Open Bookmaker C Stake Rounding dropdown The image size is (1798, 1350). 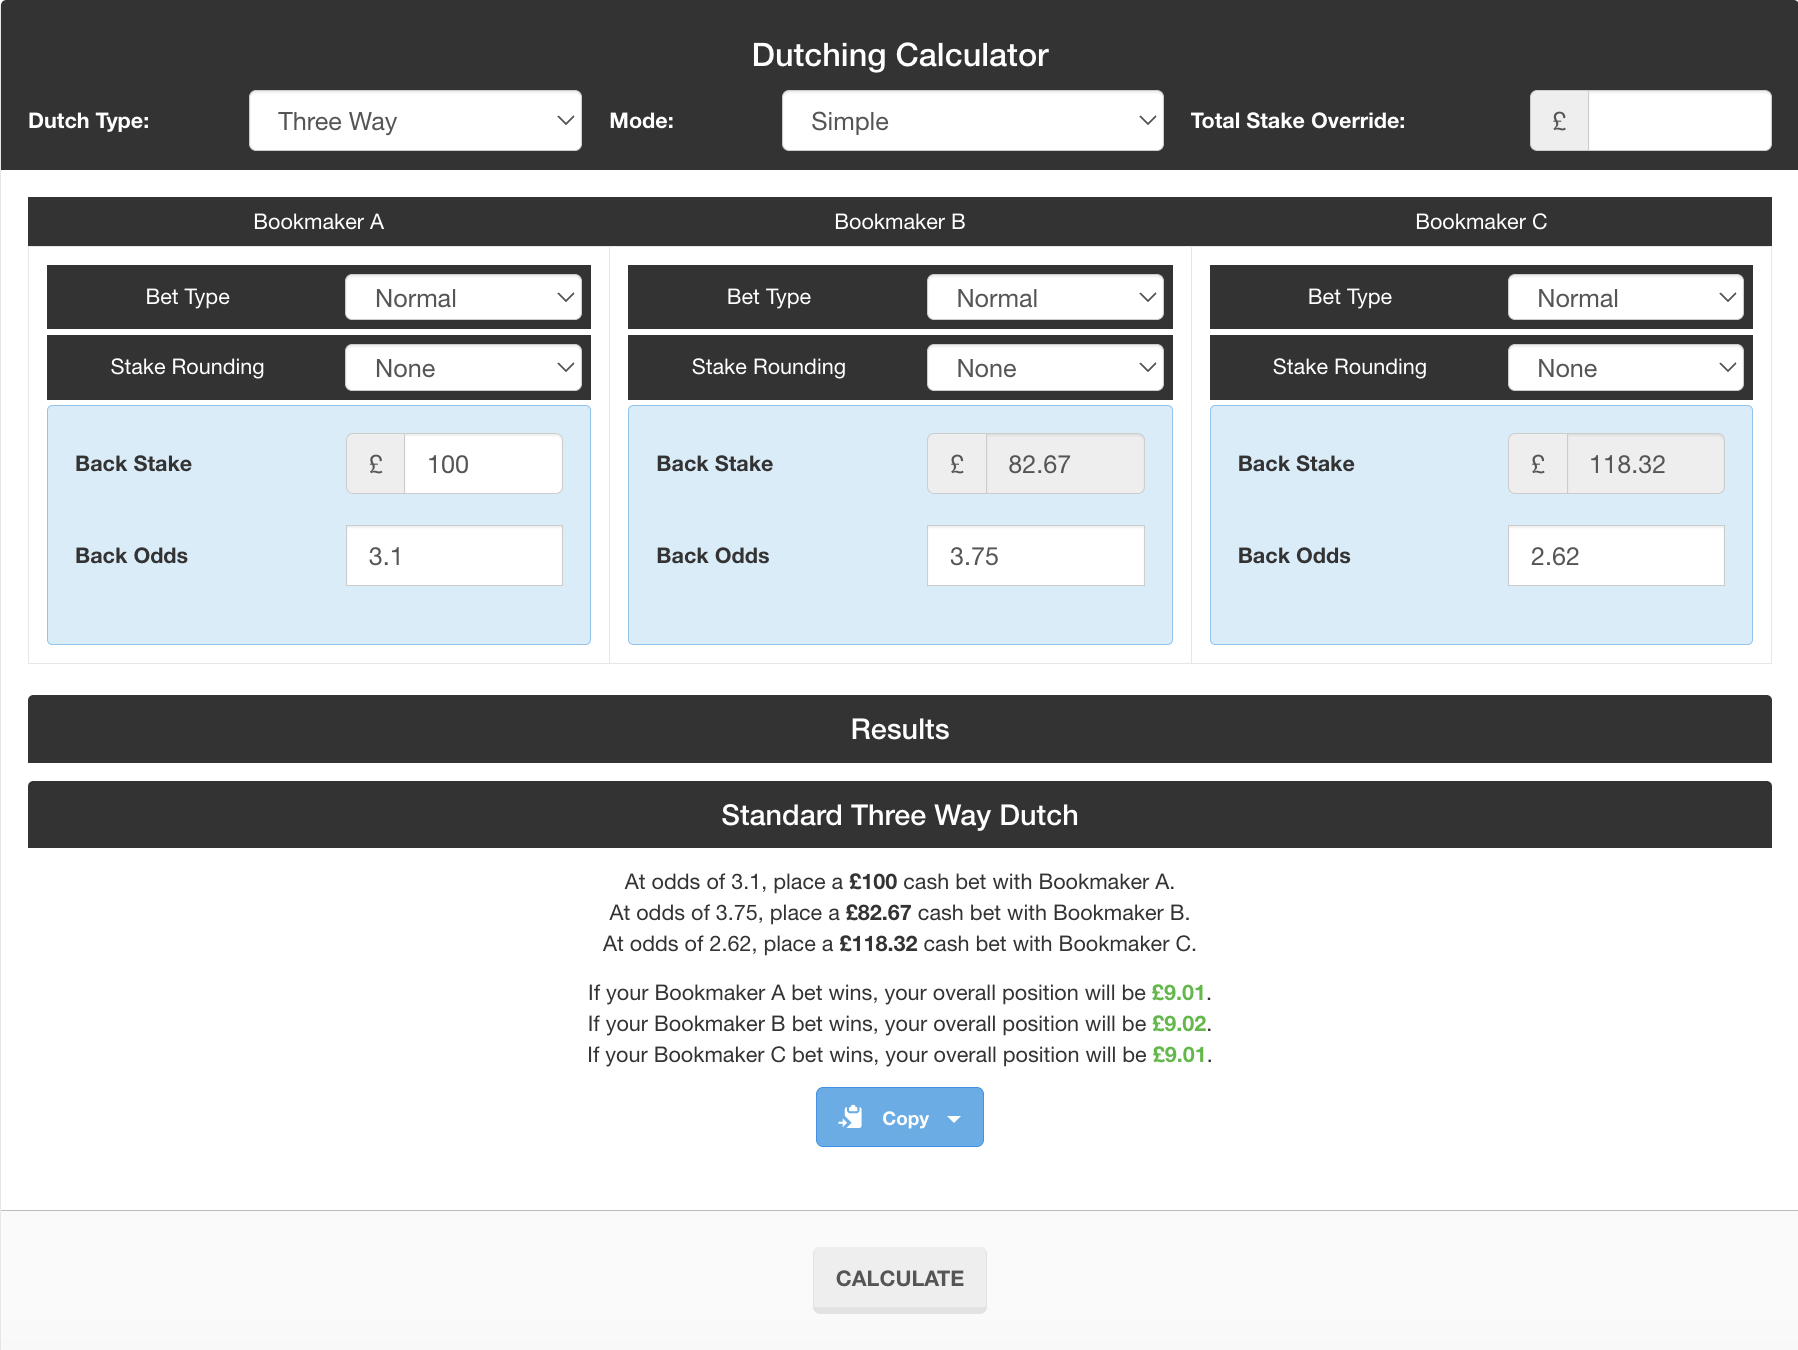click(x=1625, y=368)
